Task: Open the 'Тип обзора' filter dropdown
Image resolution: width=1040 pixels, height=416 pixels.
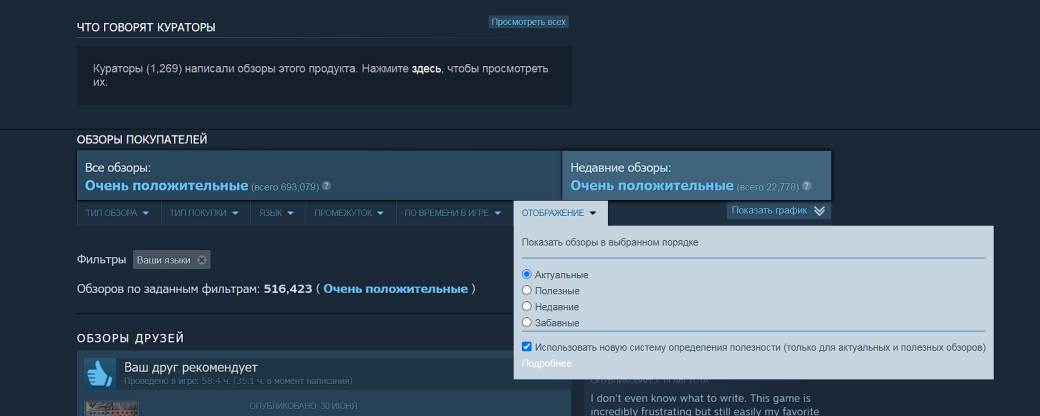Action: click(x=117, y=213)
